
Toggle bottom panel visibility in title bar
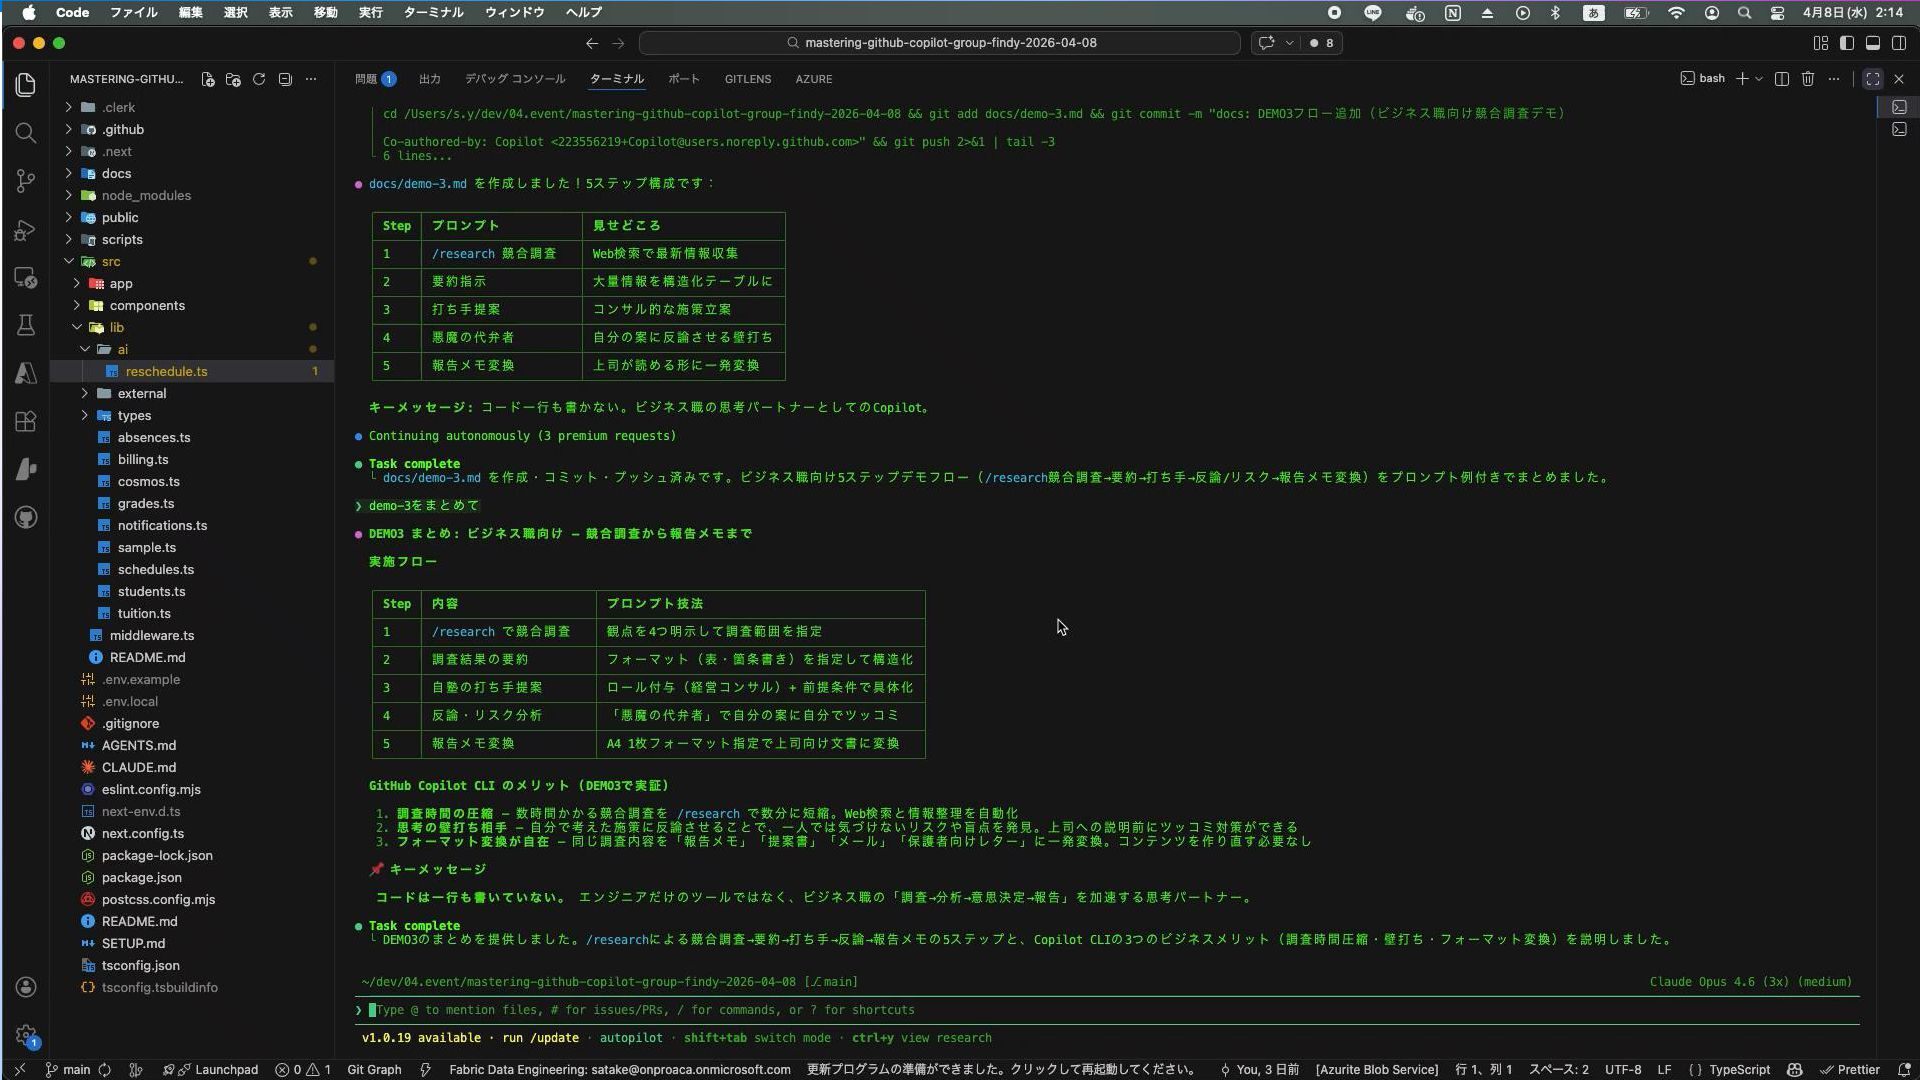pyautogui.click(x=1873, y=43)
